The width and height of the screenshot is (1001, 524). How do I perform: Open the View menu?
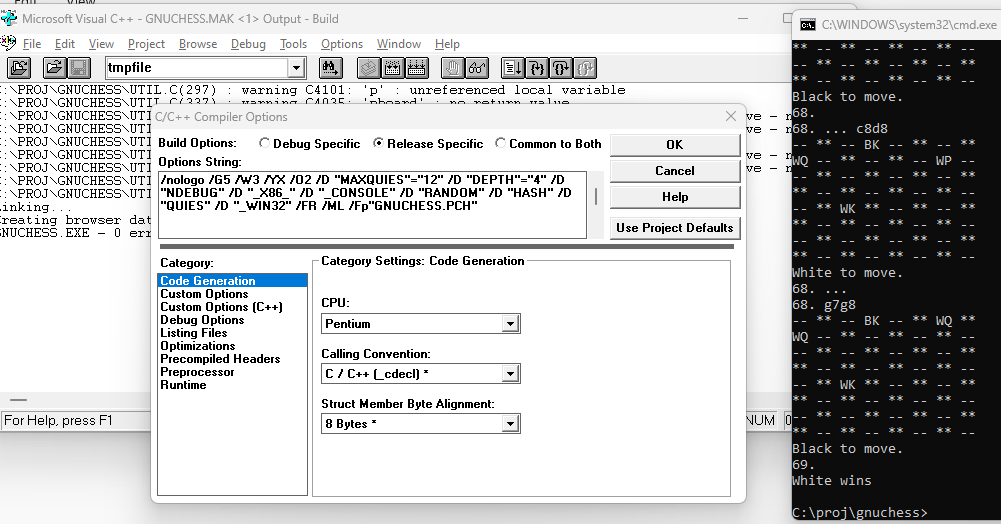pyautogui.click(x=101, y=44)
